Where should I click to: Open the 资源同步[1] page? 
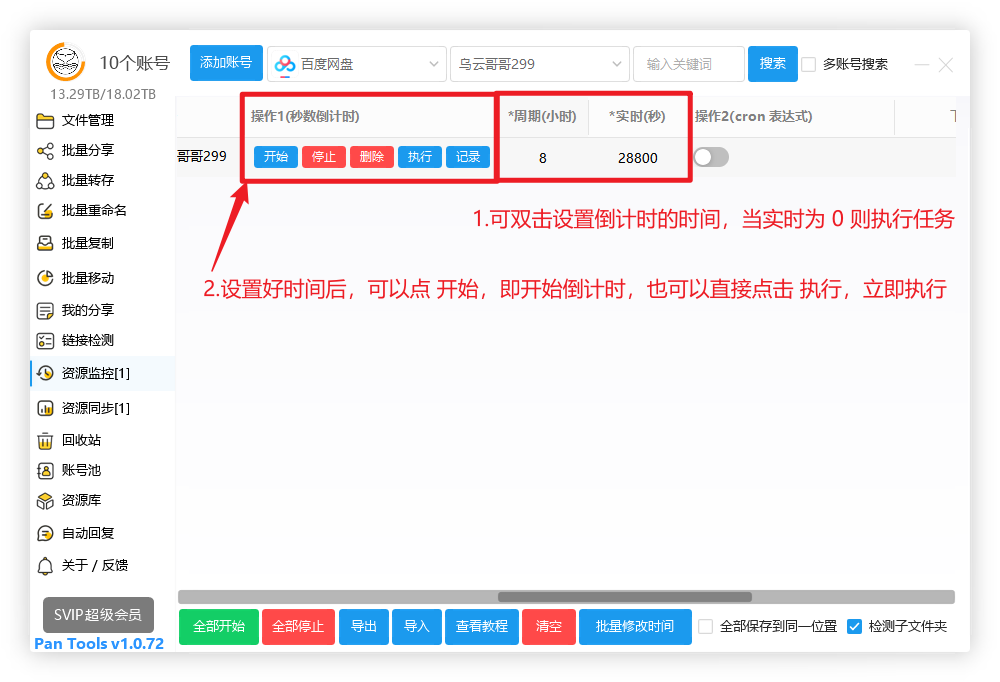[x=96, y=408]
